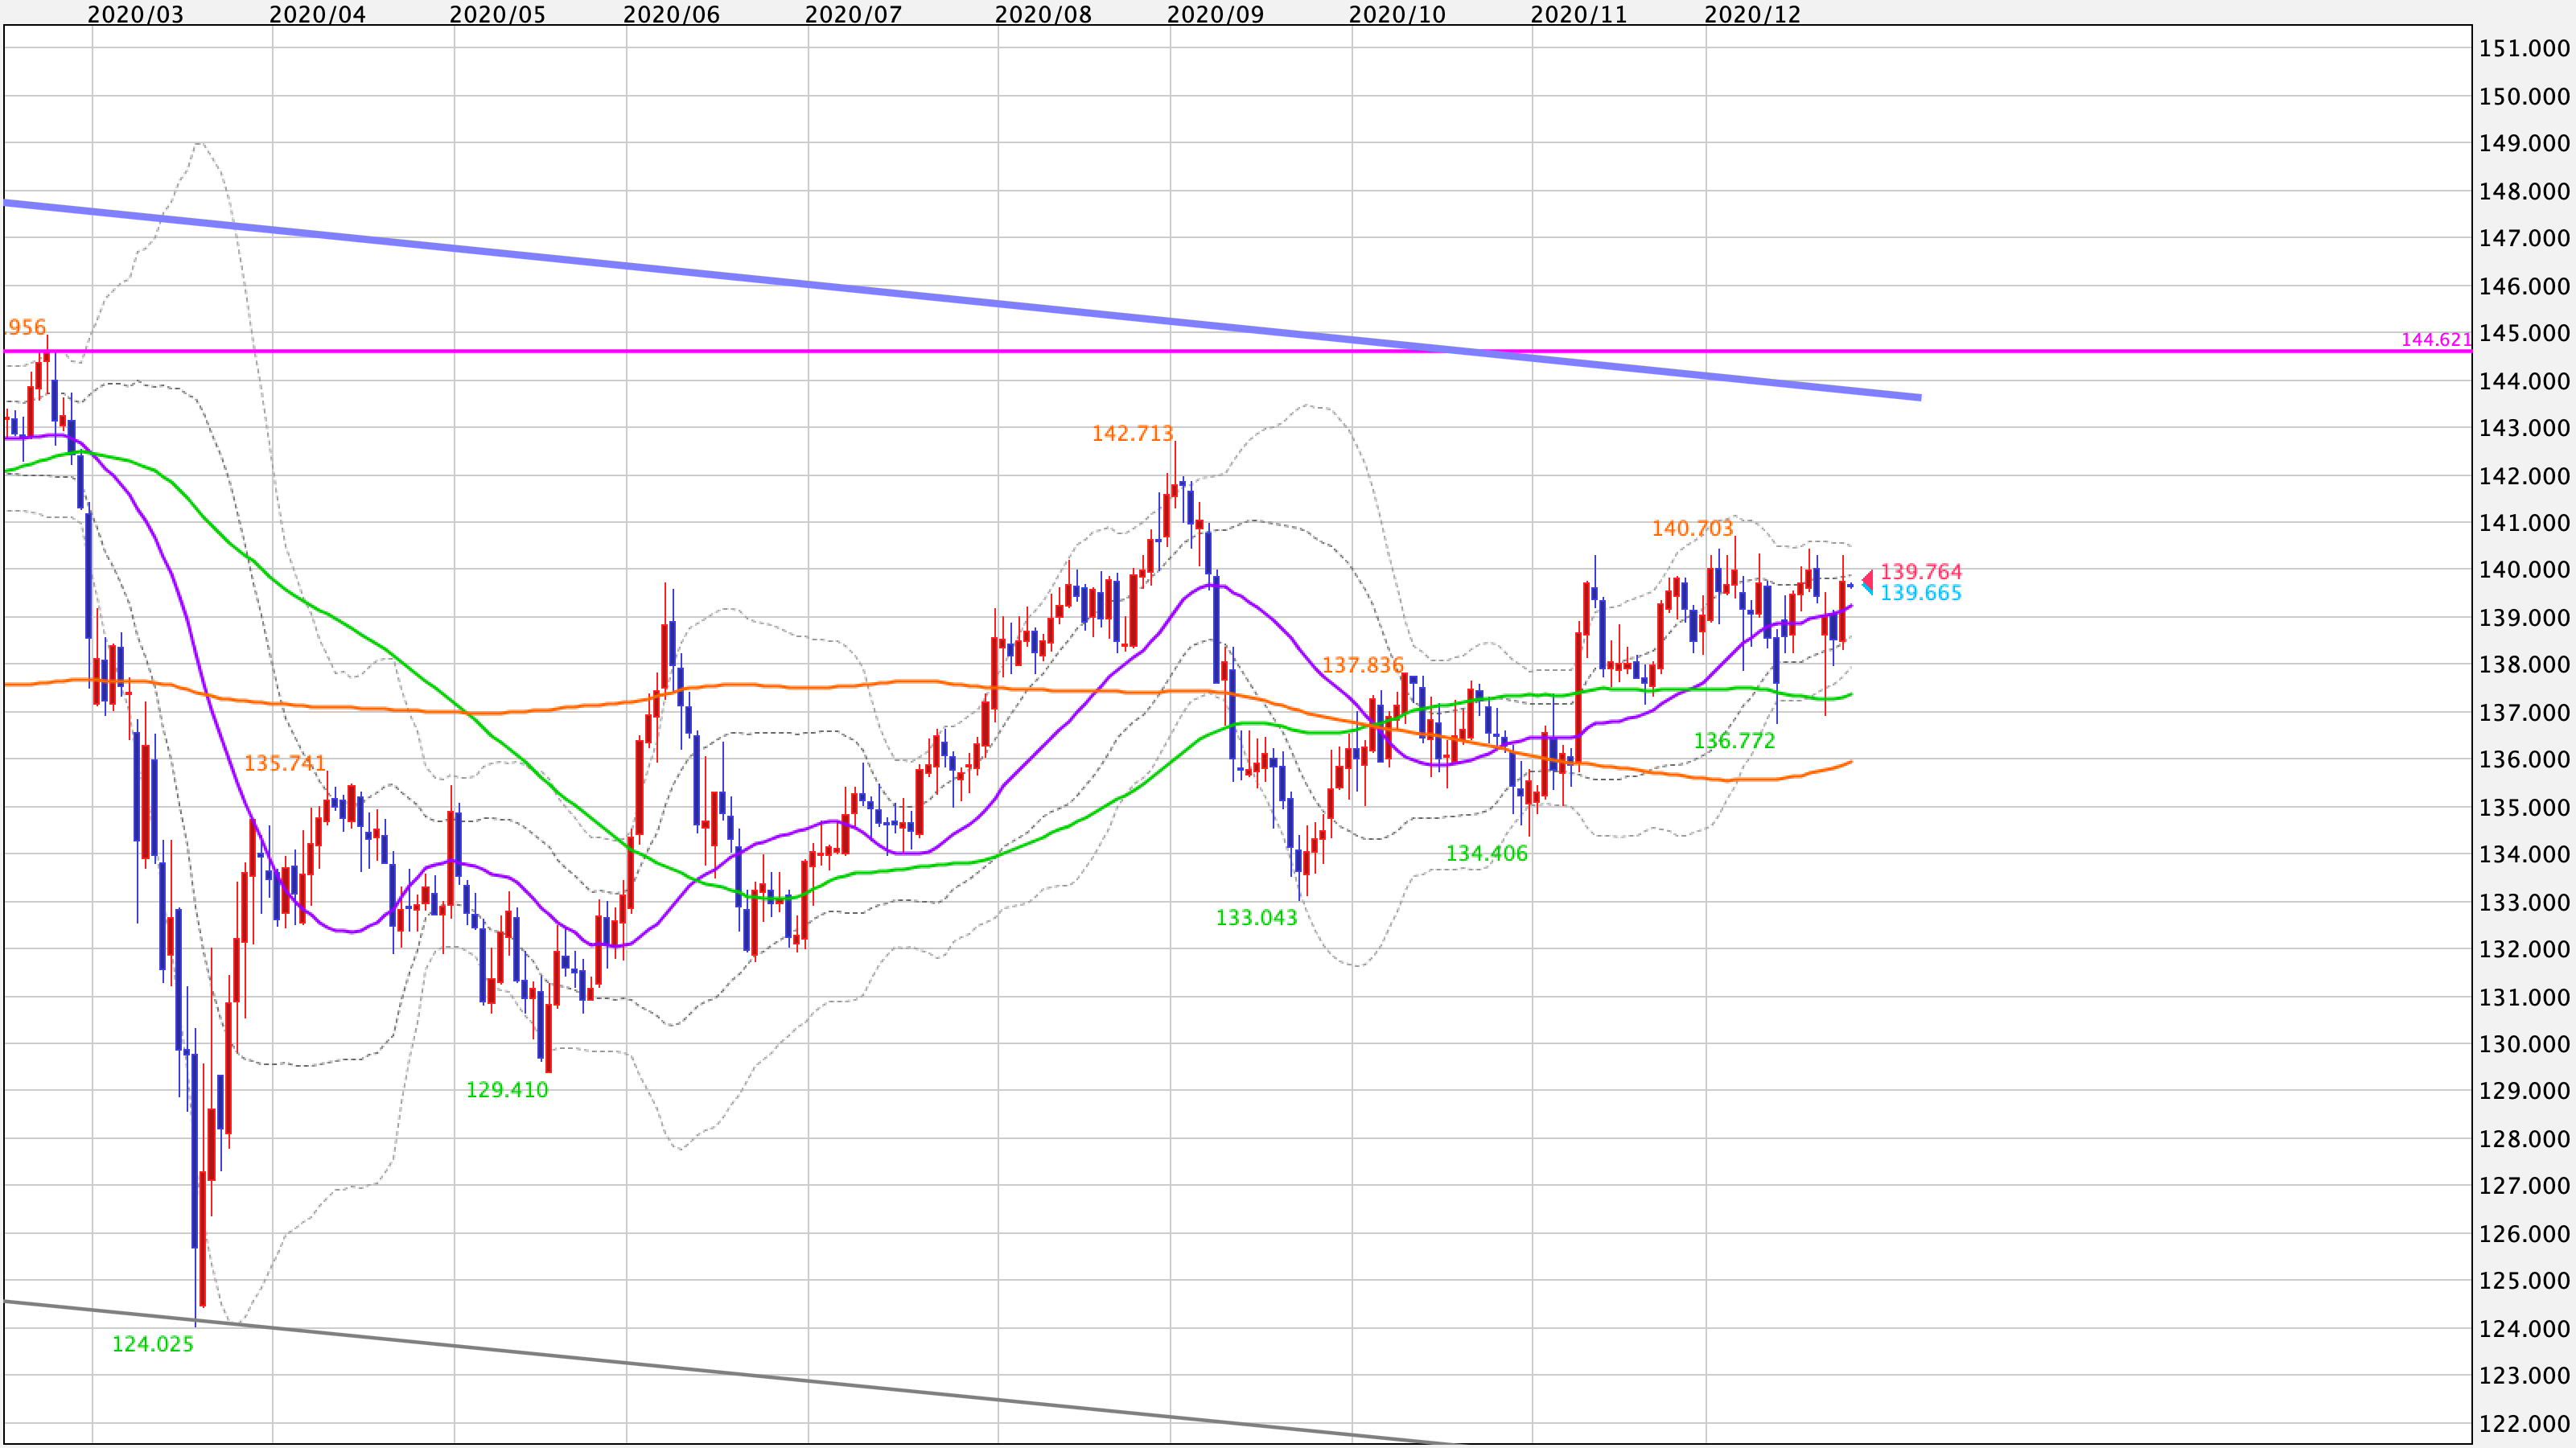Click the red current price arrow marker
This screenshot has height=1448, width=2576.
[x=1867, y=580]
